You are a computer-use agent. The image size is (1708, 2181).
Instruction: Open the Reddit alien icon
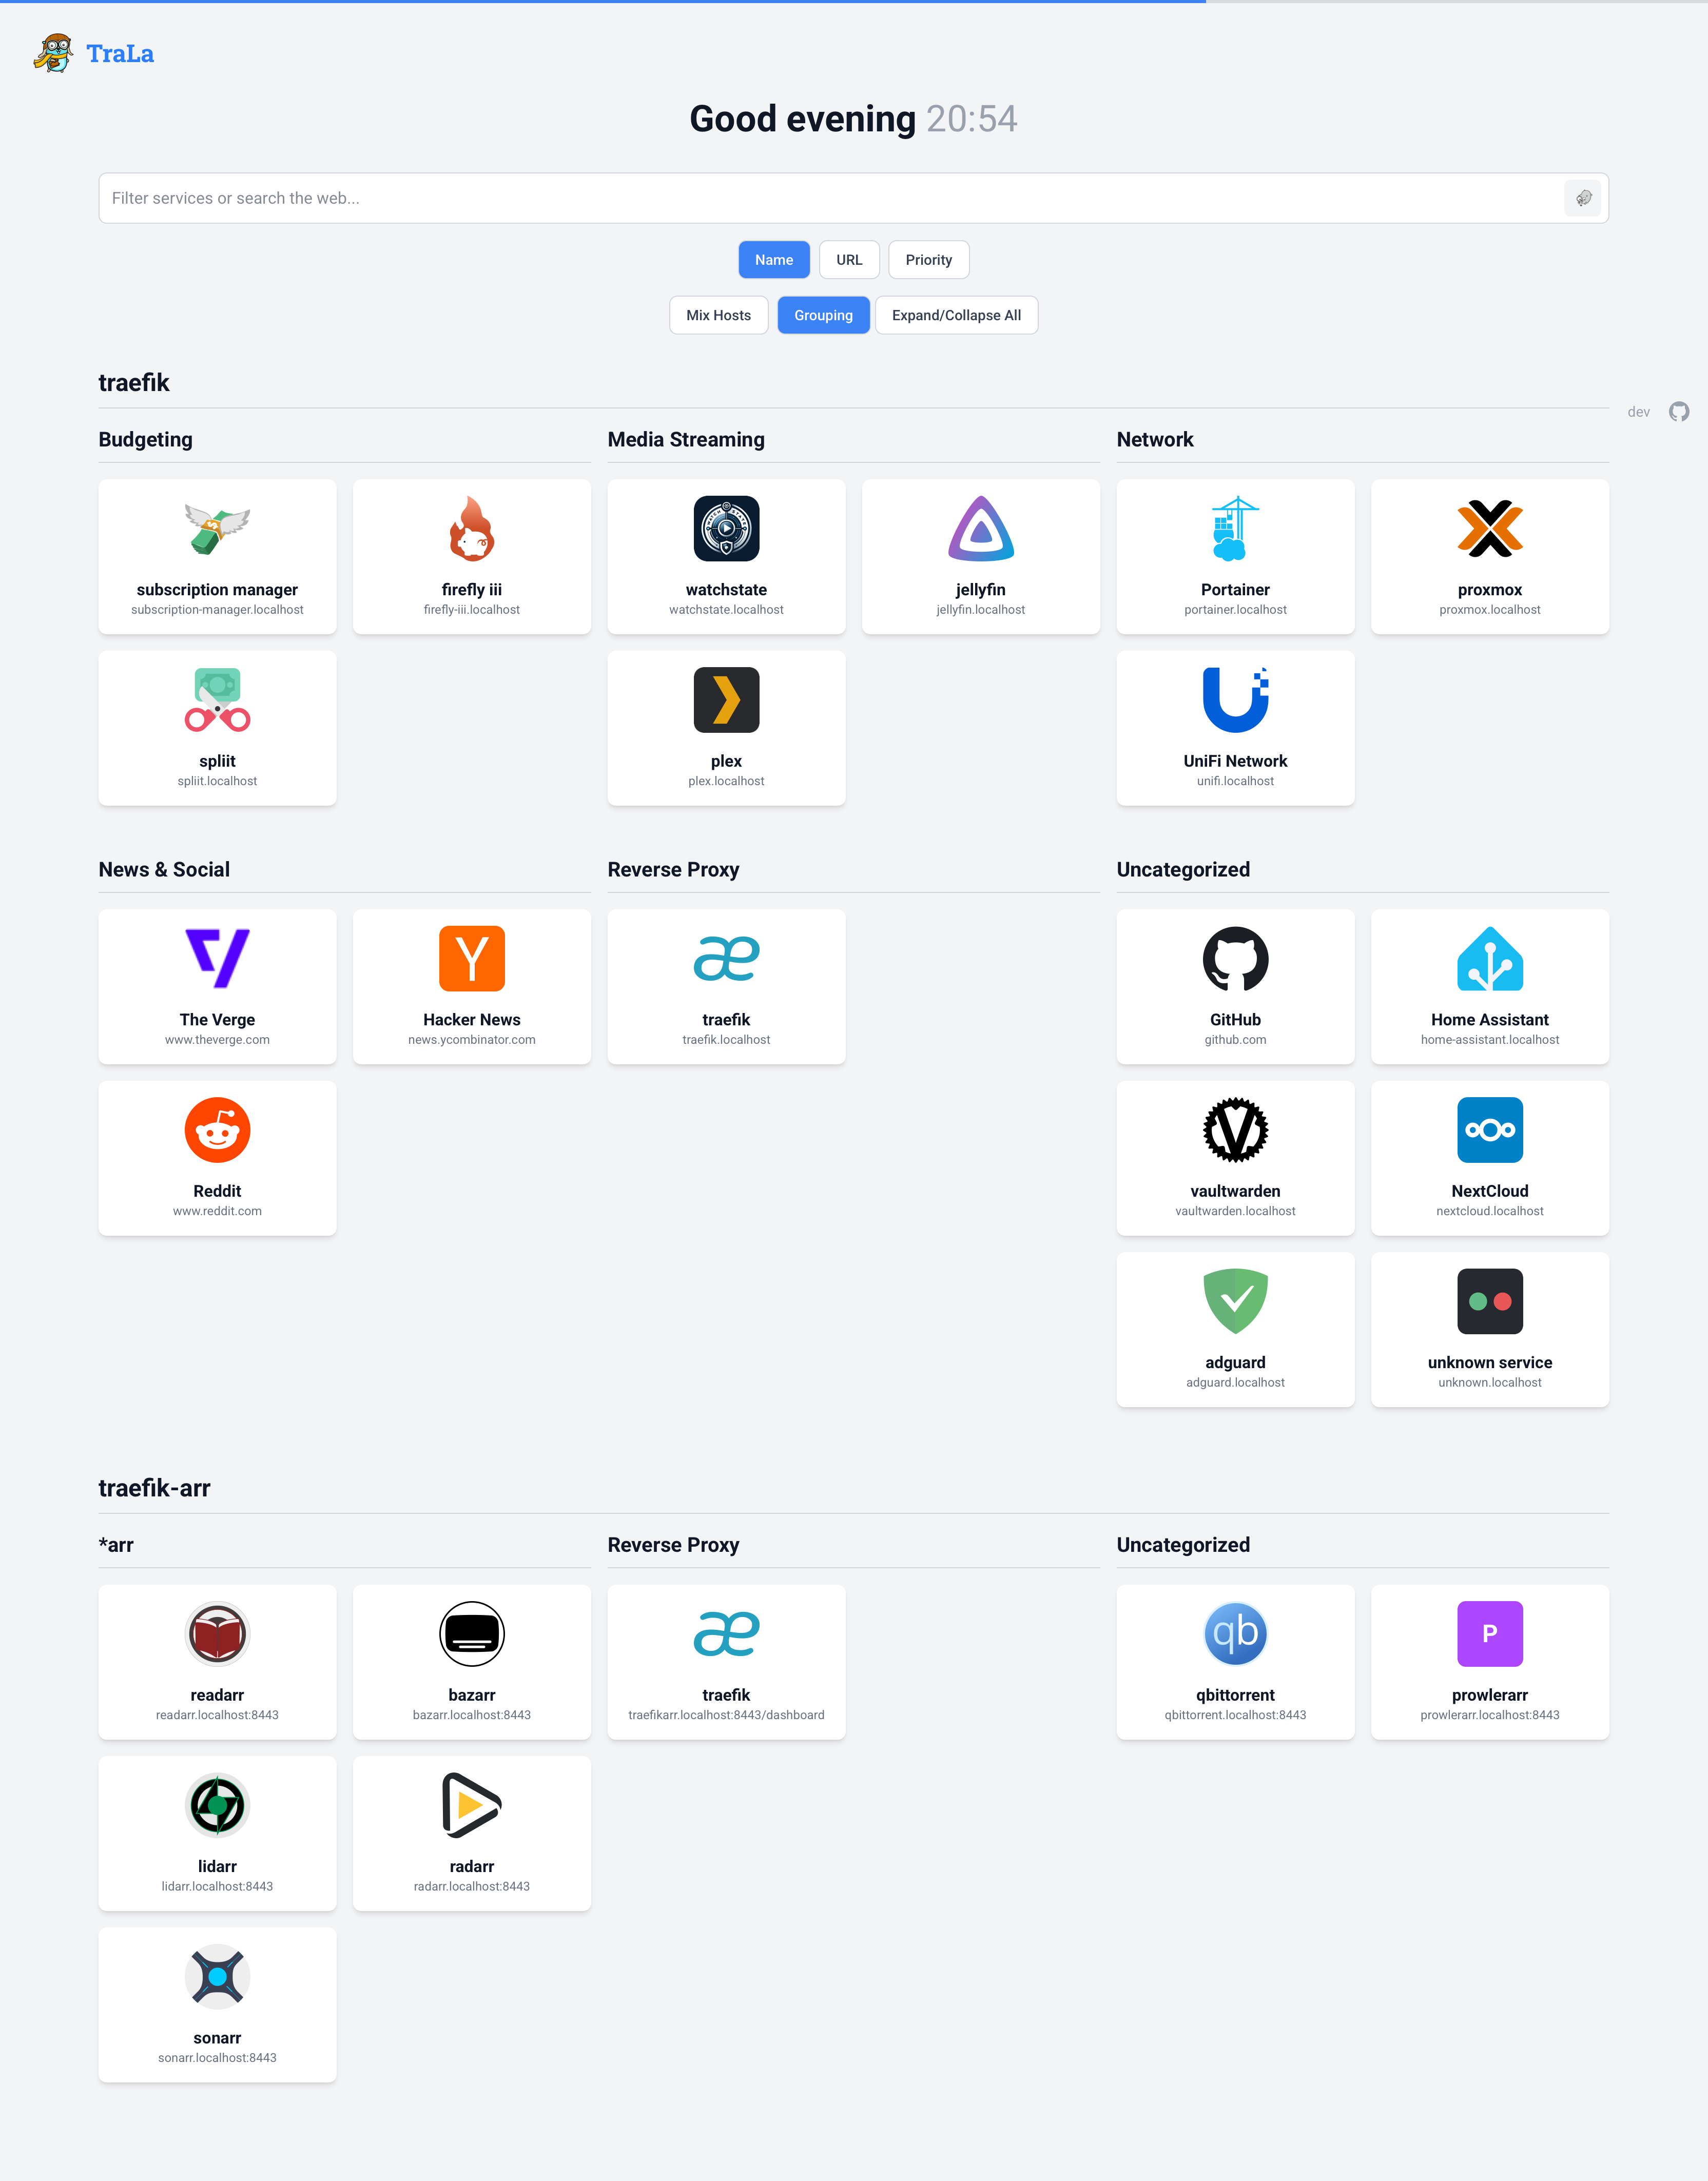[x=217, y=1130]
